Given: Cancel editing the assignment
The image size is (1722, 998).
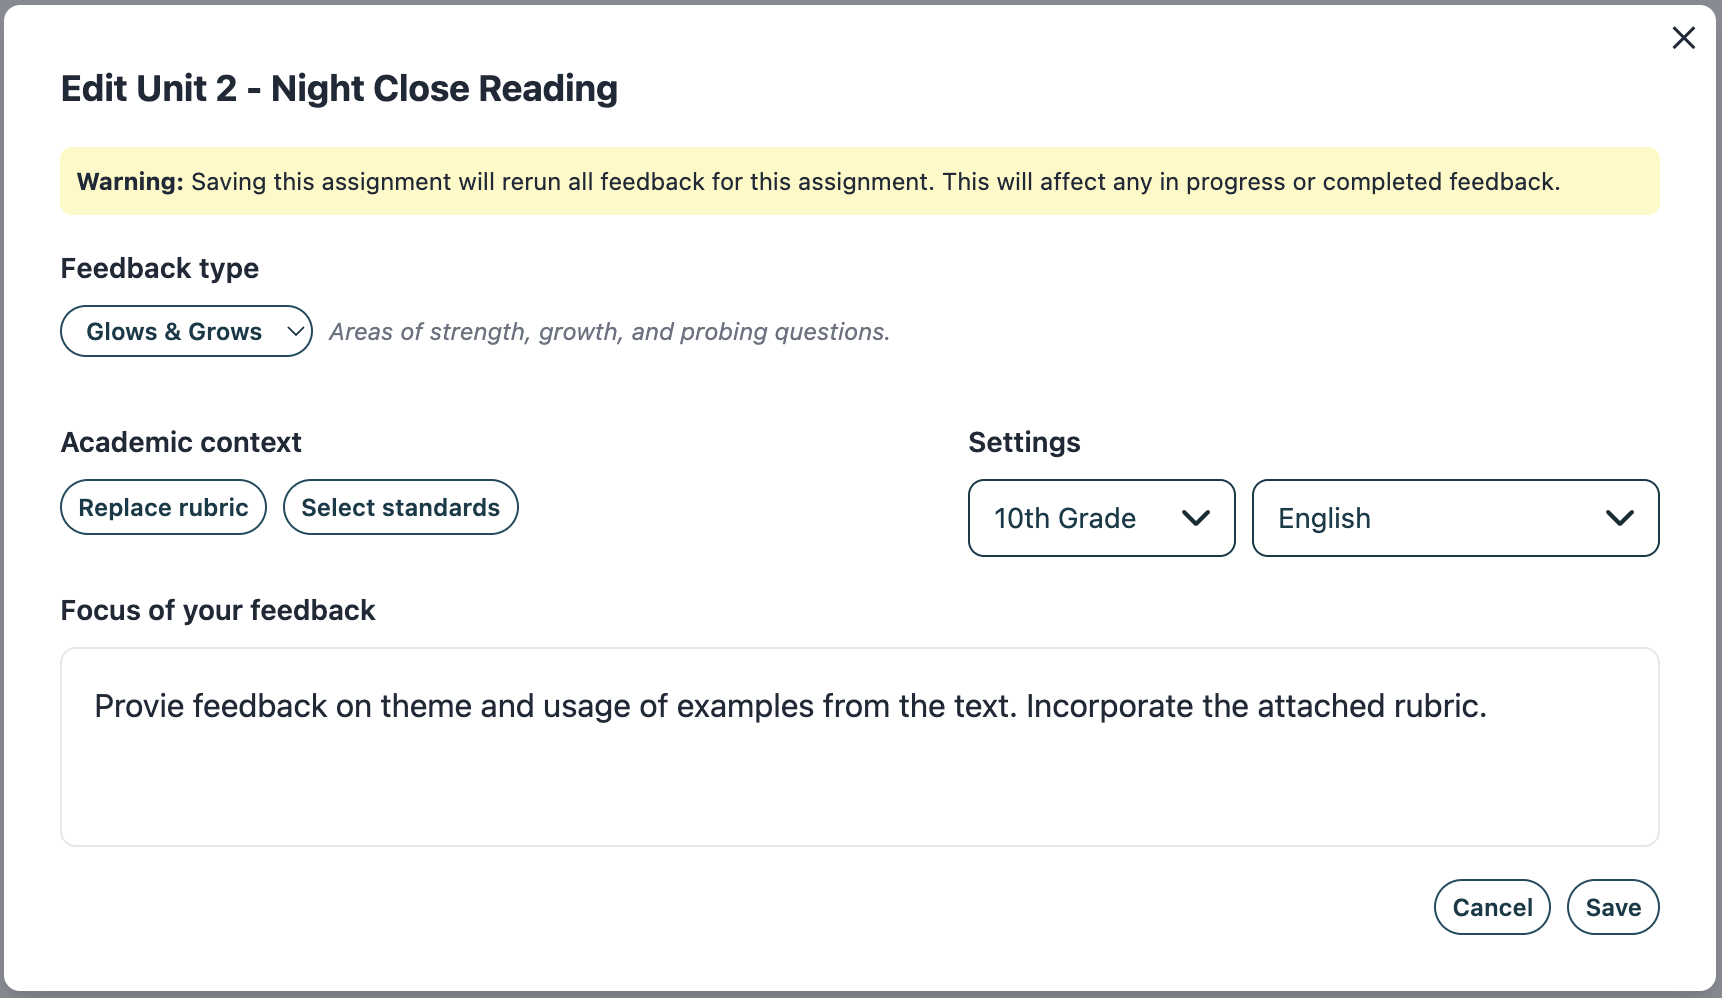Looking at the screenshot, I should 1492,907.
